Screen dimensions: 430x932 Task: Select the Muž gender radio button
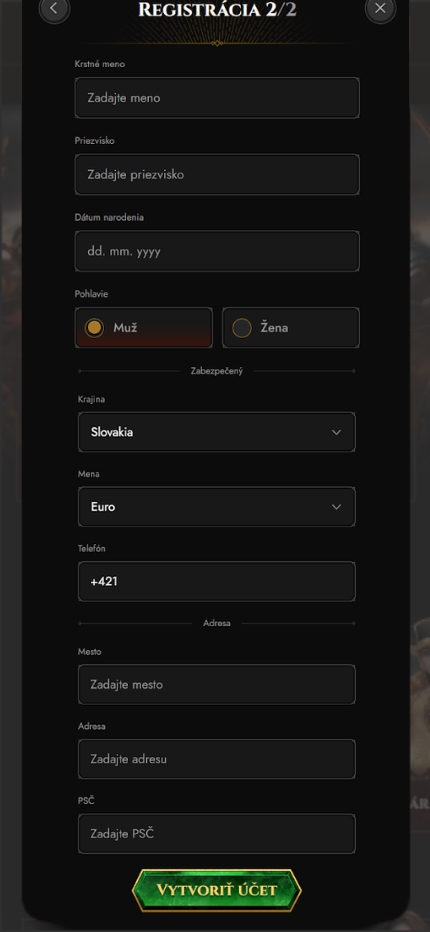pos(94,328)
